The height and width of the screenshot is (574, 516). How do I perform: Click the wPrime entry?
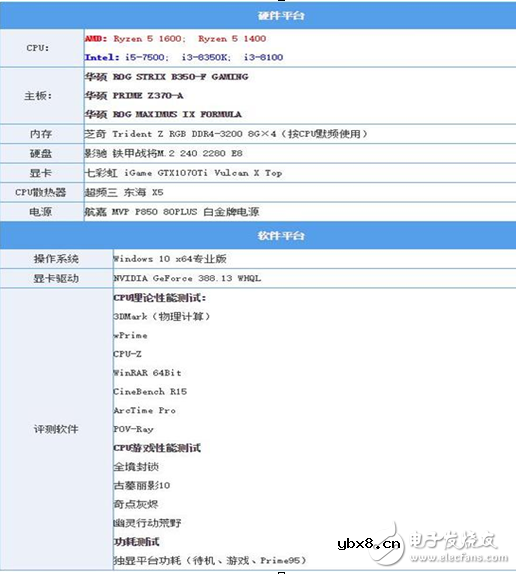131,335
